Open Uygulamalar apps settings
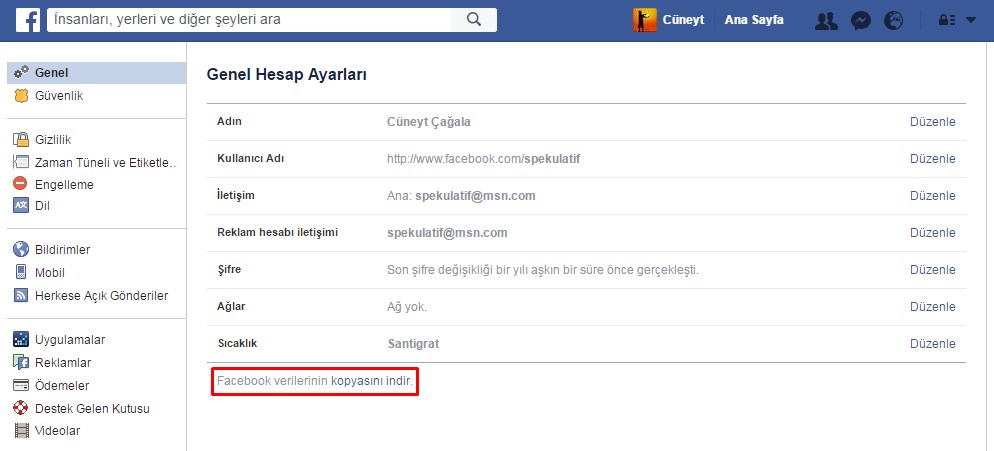This screenshot has height=451, width=994. 69,340
